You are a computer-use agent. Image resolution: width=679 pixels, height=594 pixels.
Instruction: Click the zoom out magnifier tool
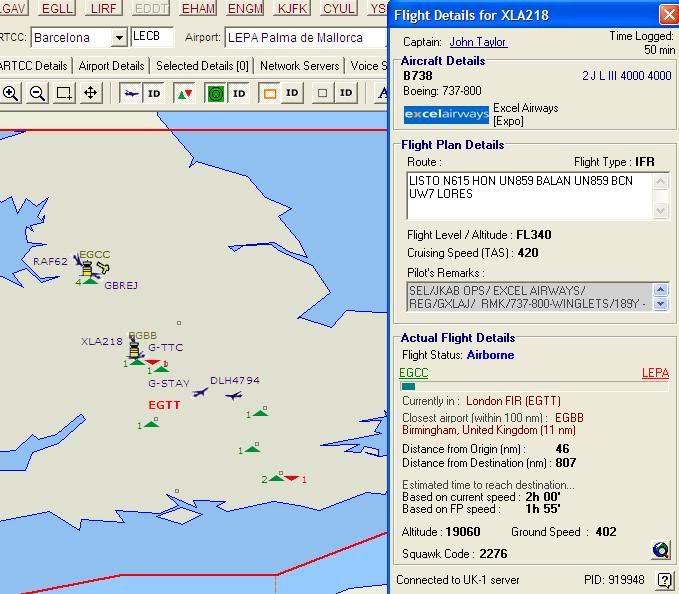tap(37, 93)
